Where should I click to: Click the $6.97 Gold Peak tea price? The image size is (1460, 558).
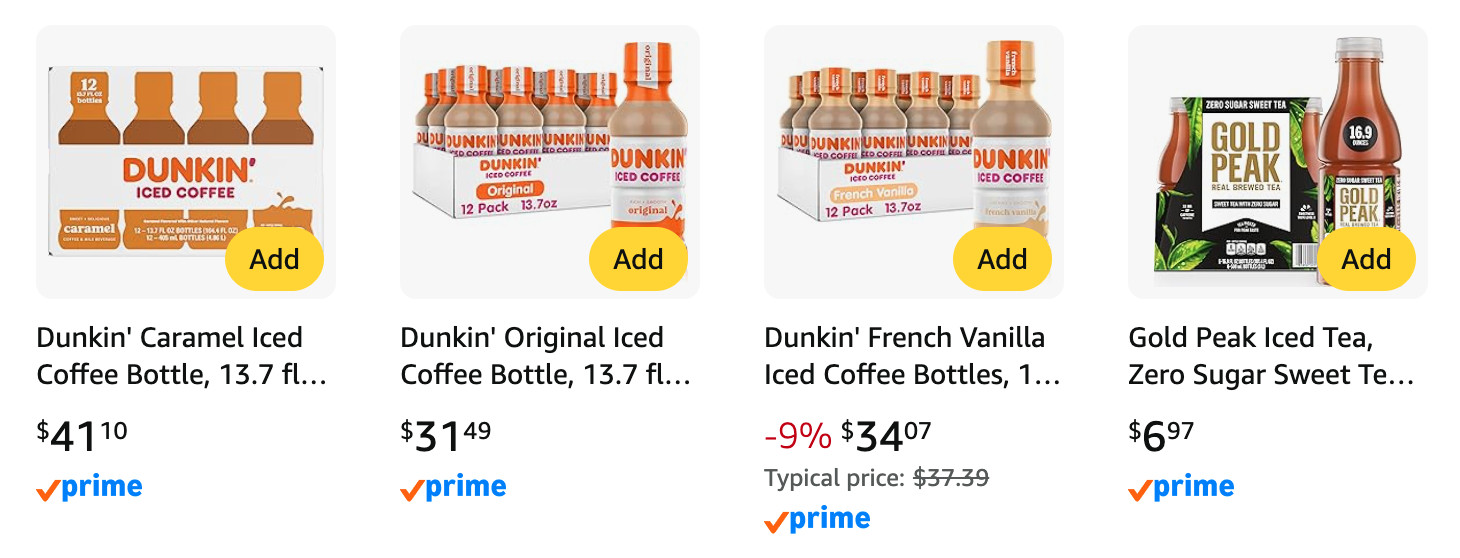point(1161,436)
